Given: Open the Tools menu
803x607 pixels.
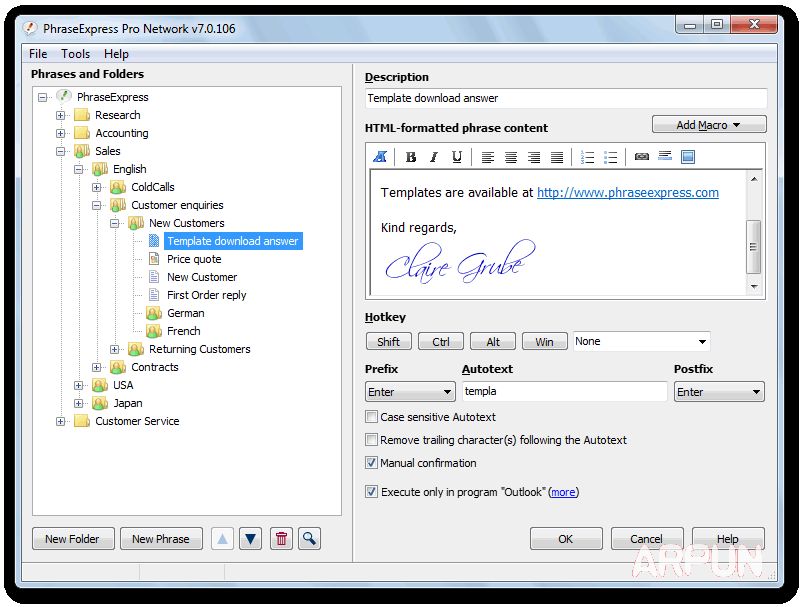Looking at the screenshot, I should point(75,54).
